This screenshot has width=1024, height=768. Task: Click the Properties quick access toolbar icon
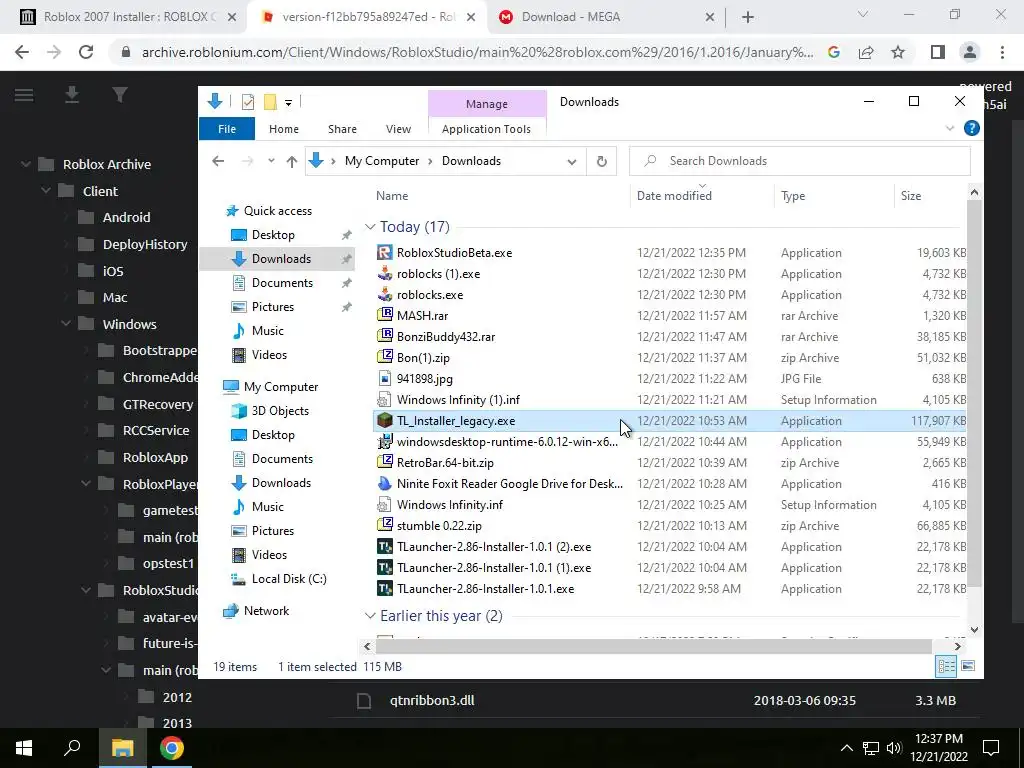pos(248,102)
